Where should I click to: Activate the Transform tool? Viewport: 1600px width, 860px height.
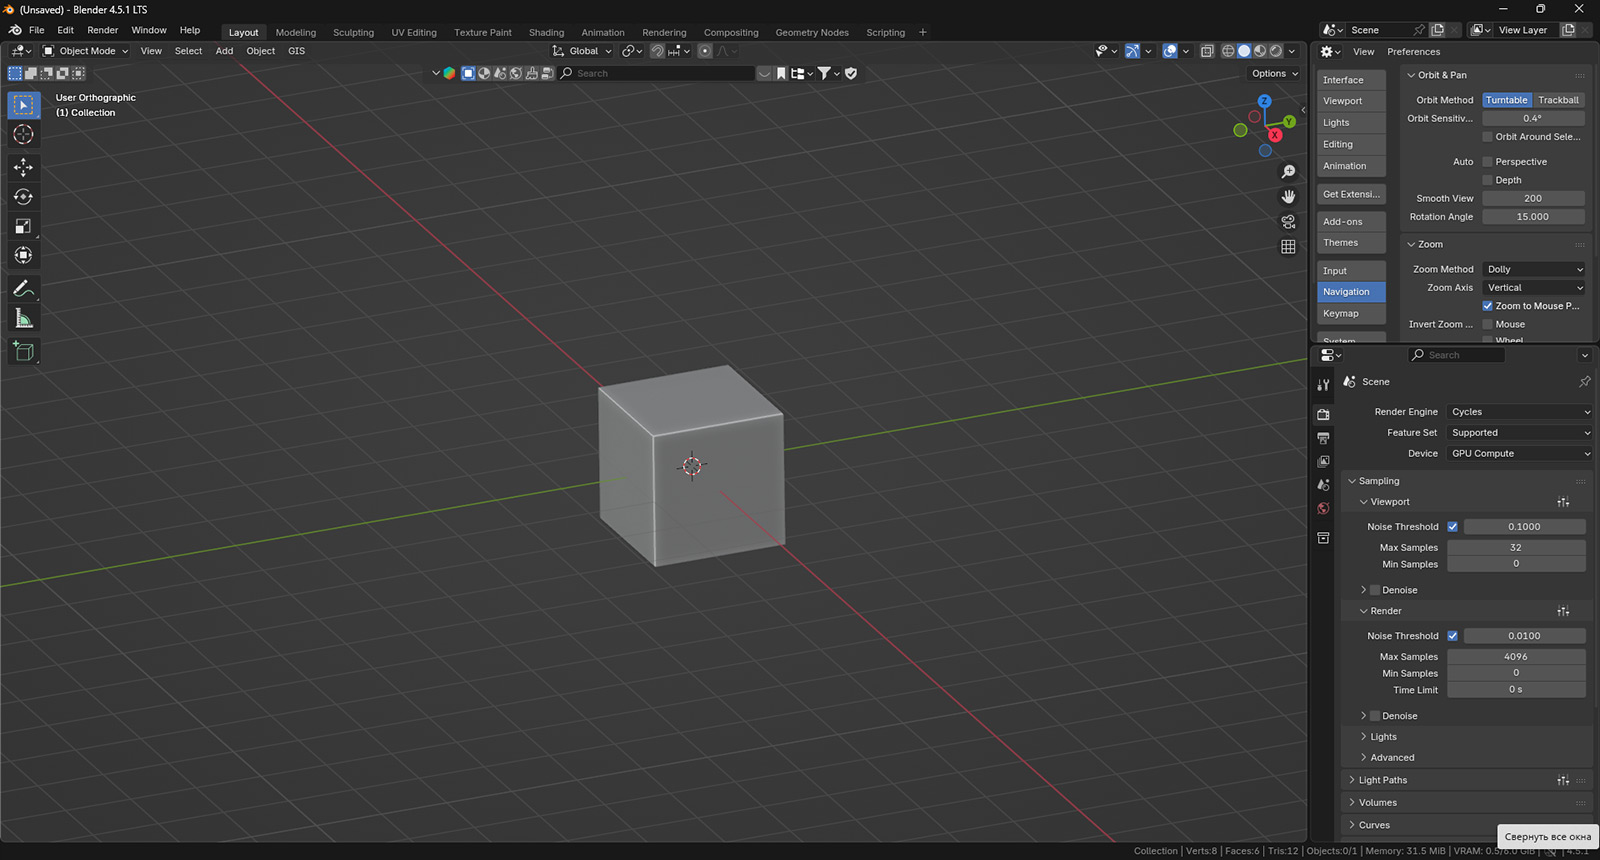24,255
